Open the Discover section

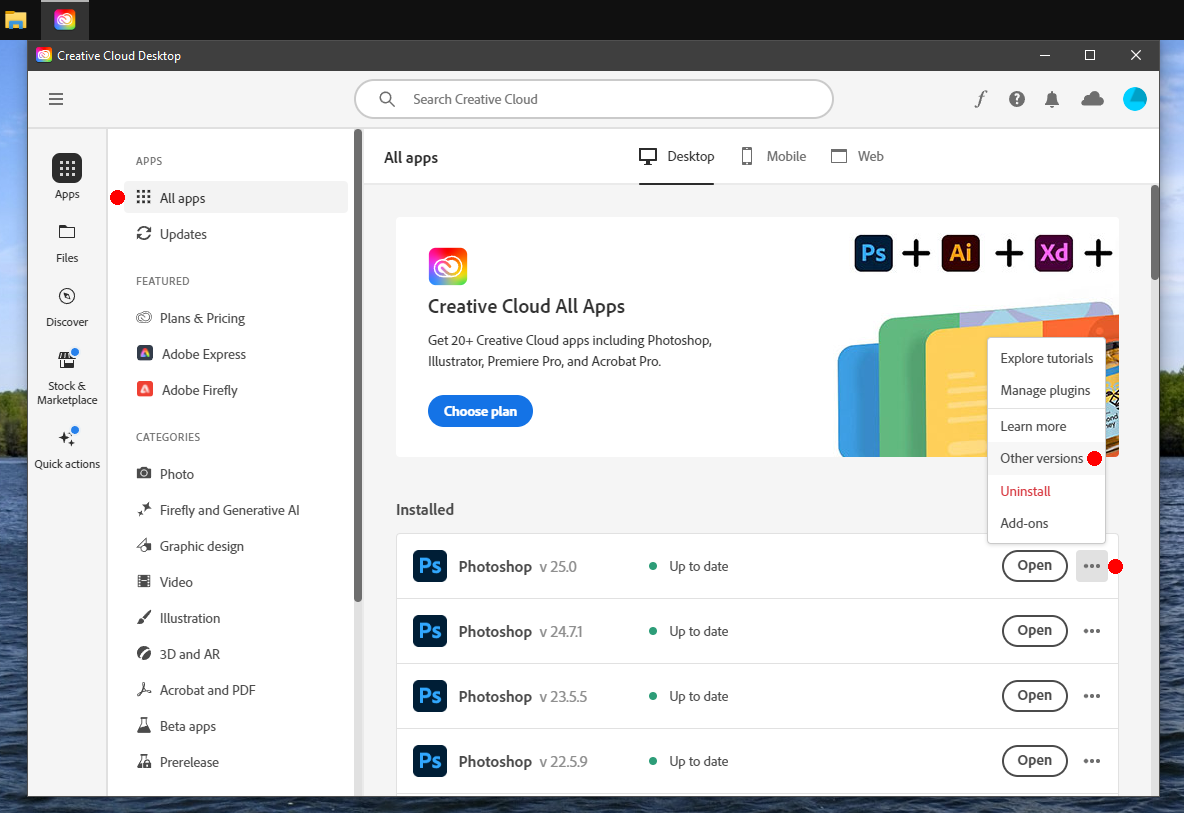pos(66,306)
